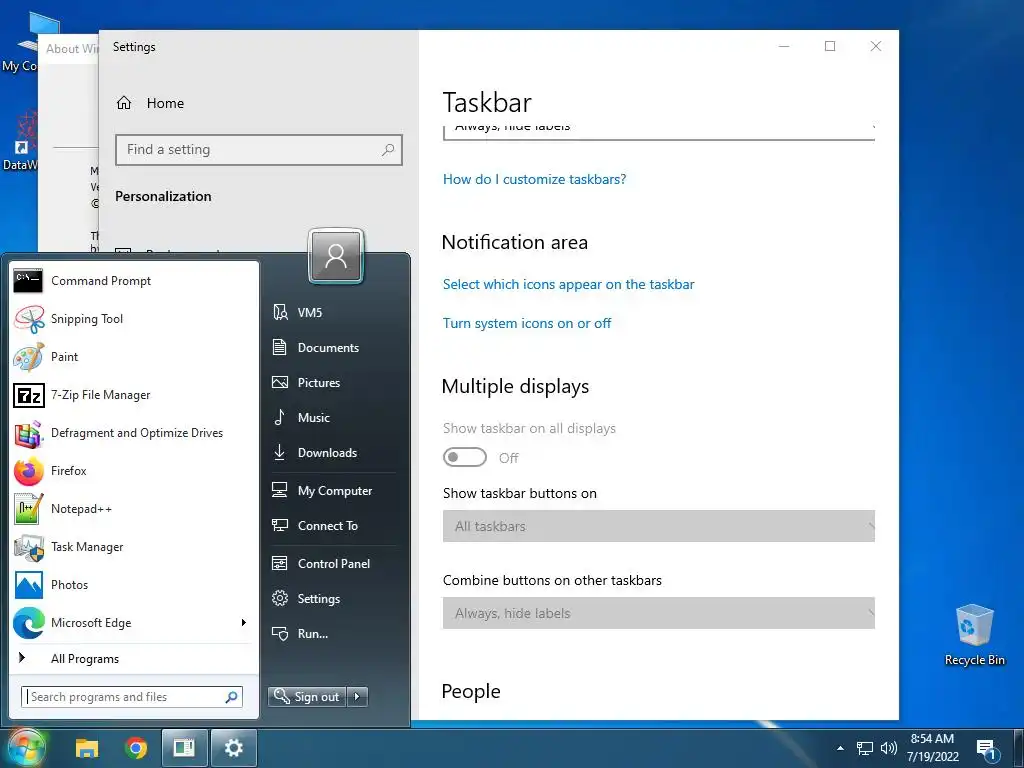The width and height of the screenshot is (1024, 768).
Task: Open Defragment and Optimize Drives
Action: 134,432
